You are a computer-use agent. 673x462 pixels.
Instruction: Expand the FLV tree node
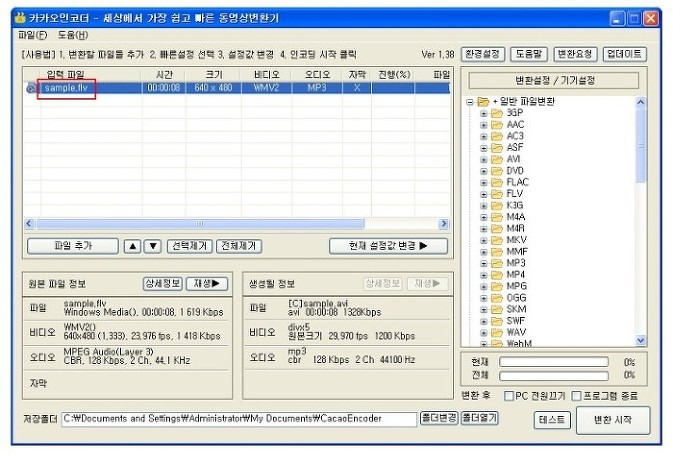pyautogui.click(x=484, y=195)
